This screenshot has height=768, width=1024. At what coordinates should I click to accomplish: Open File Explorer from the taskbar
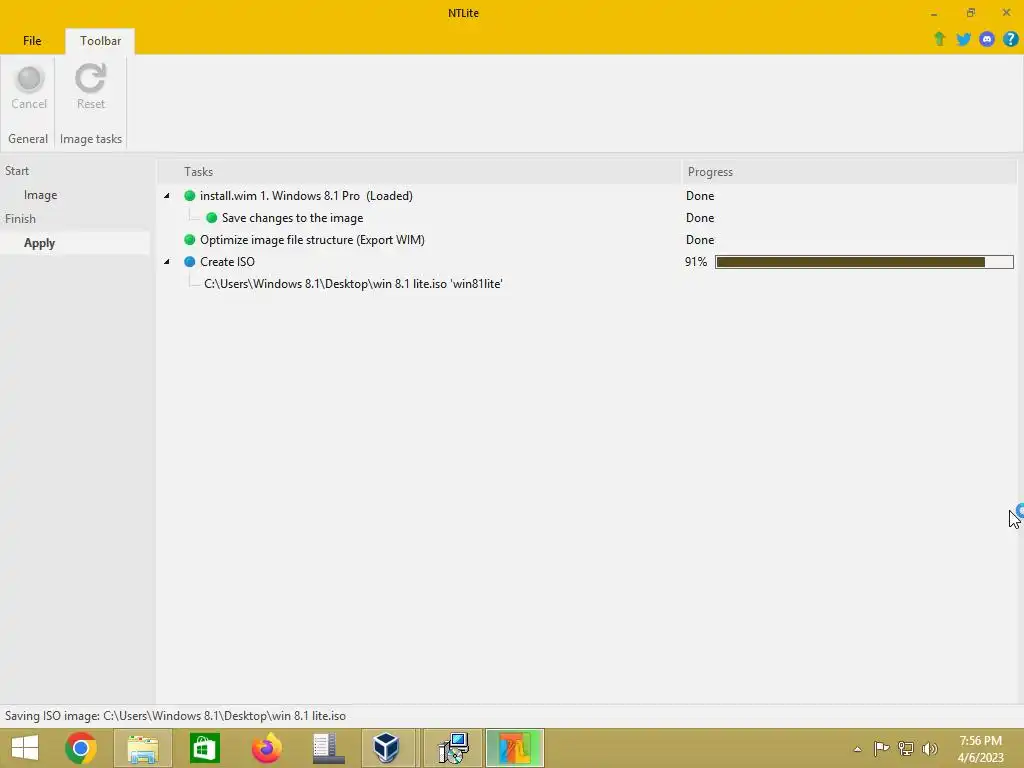click(142, 748)
